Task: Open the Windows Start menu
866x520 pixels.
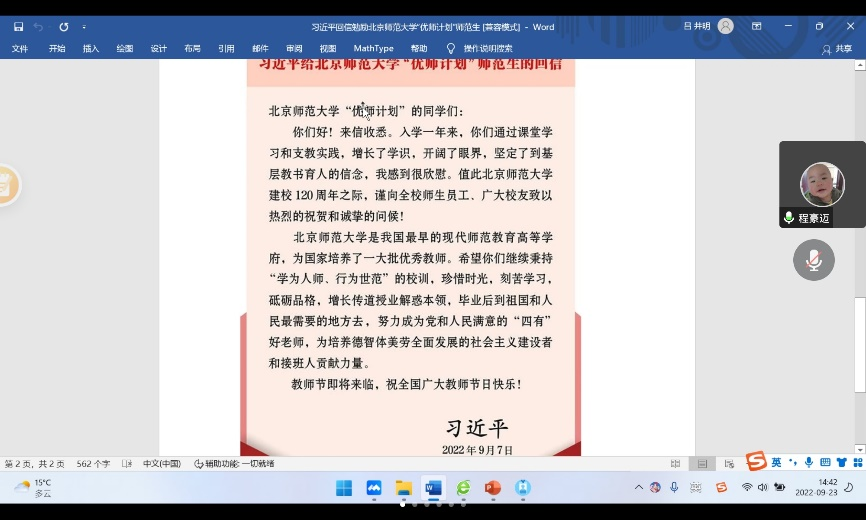Action: tap(344, 488)
